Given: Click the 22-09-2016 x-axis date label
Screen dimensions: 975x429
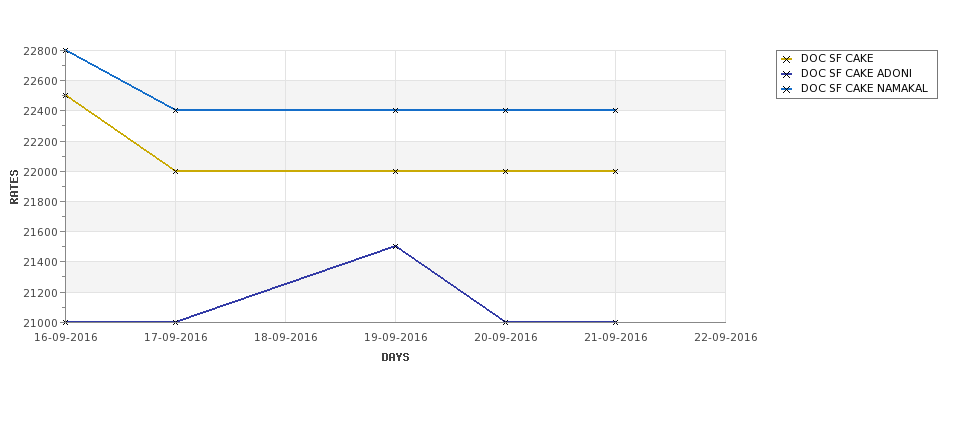Looking at the screenshot, I should 726,338.
